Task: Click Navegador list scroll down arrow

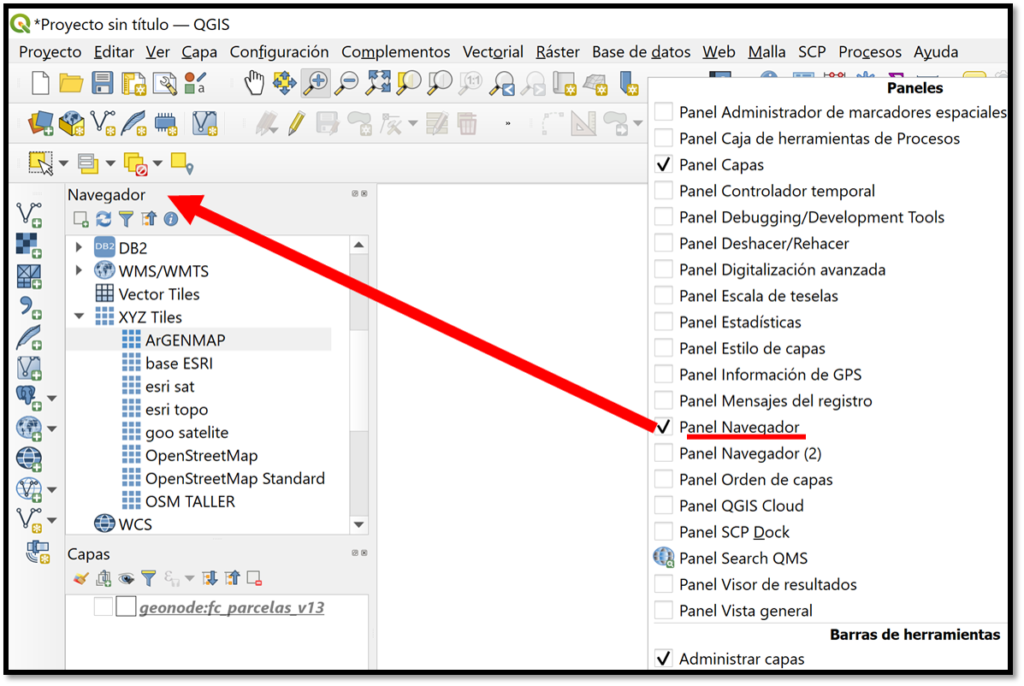Action: pyautogui.click(x=359, y=525)
